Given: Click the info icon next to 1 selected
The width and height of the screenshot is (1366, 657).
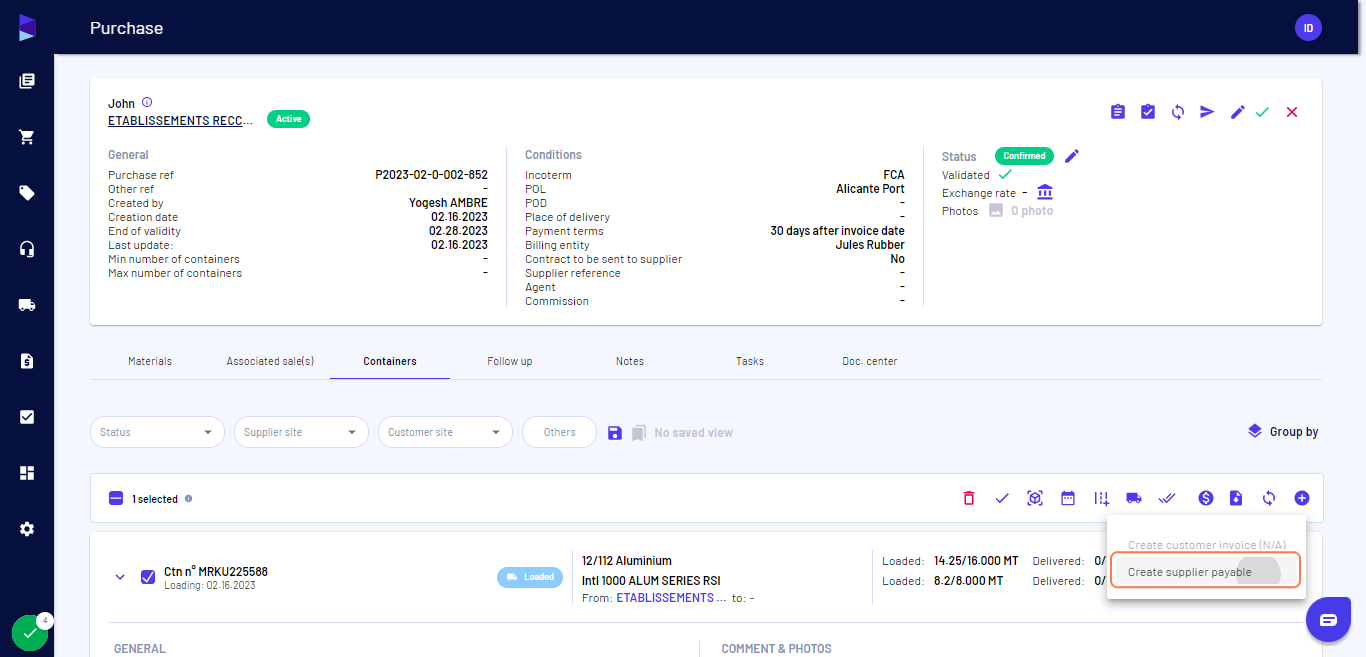Looking at the screenshot, I should 189,498.
